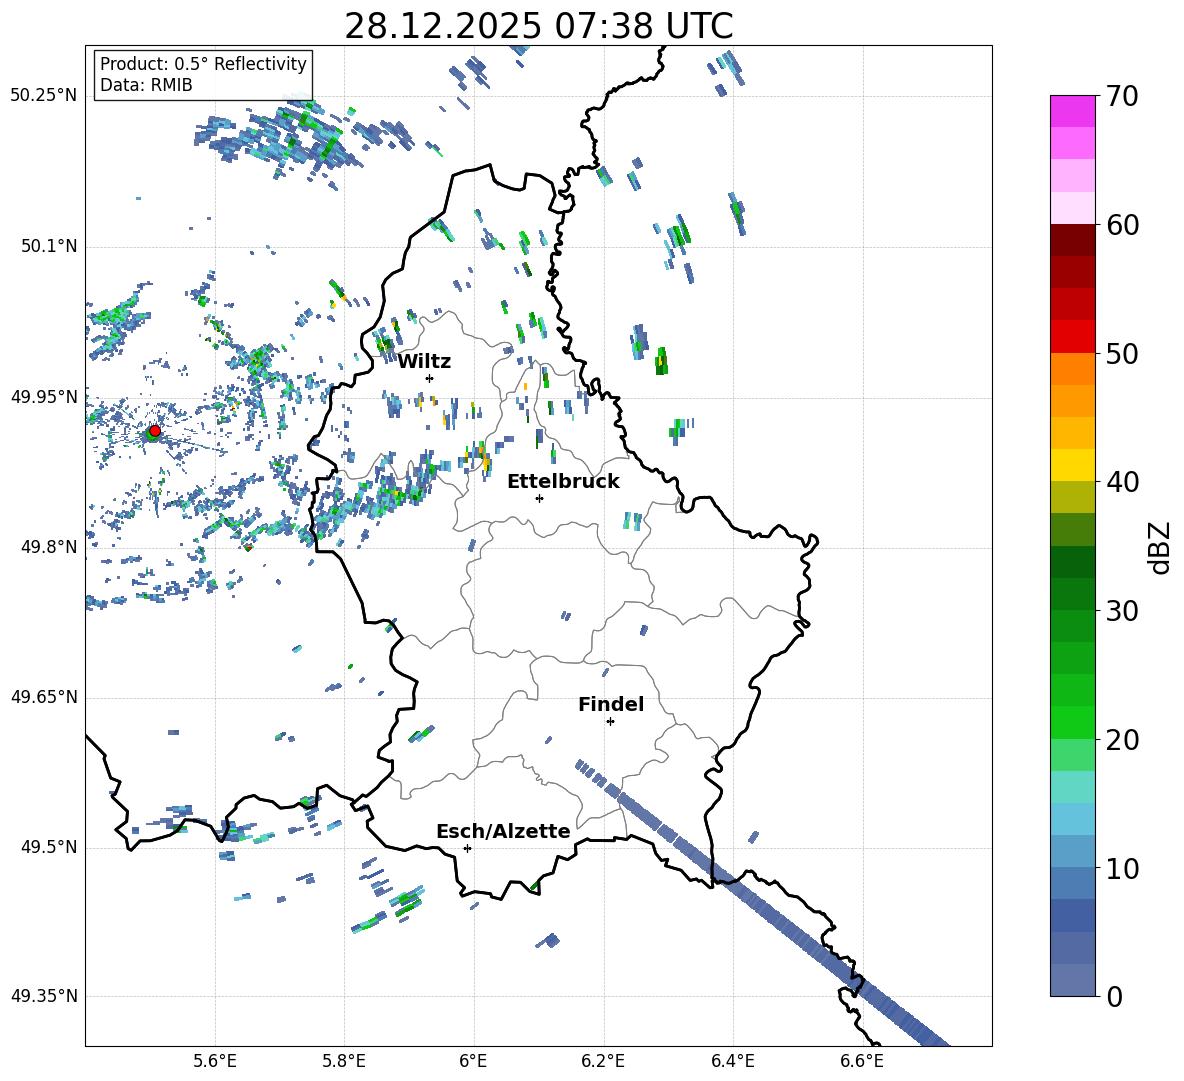The height and width of the screenshot is (1081, 1184).
Task: Click the 5.8°E longitude label
Action: click(x=344, y=1061)
